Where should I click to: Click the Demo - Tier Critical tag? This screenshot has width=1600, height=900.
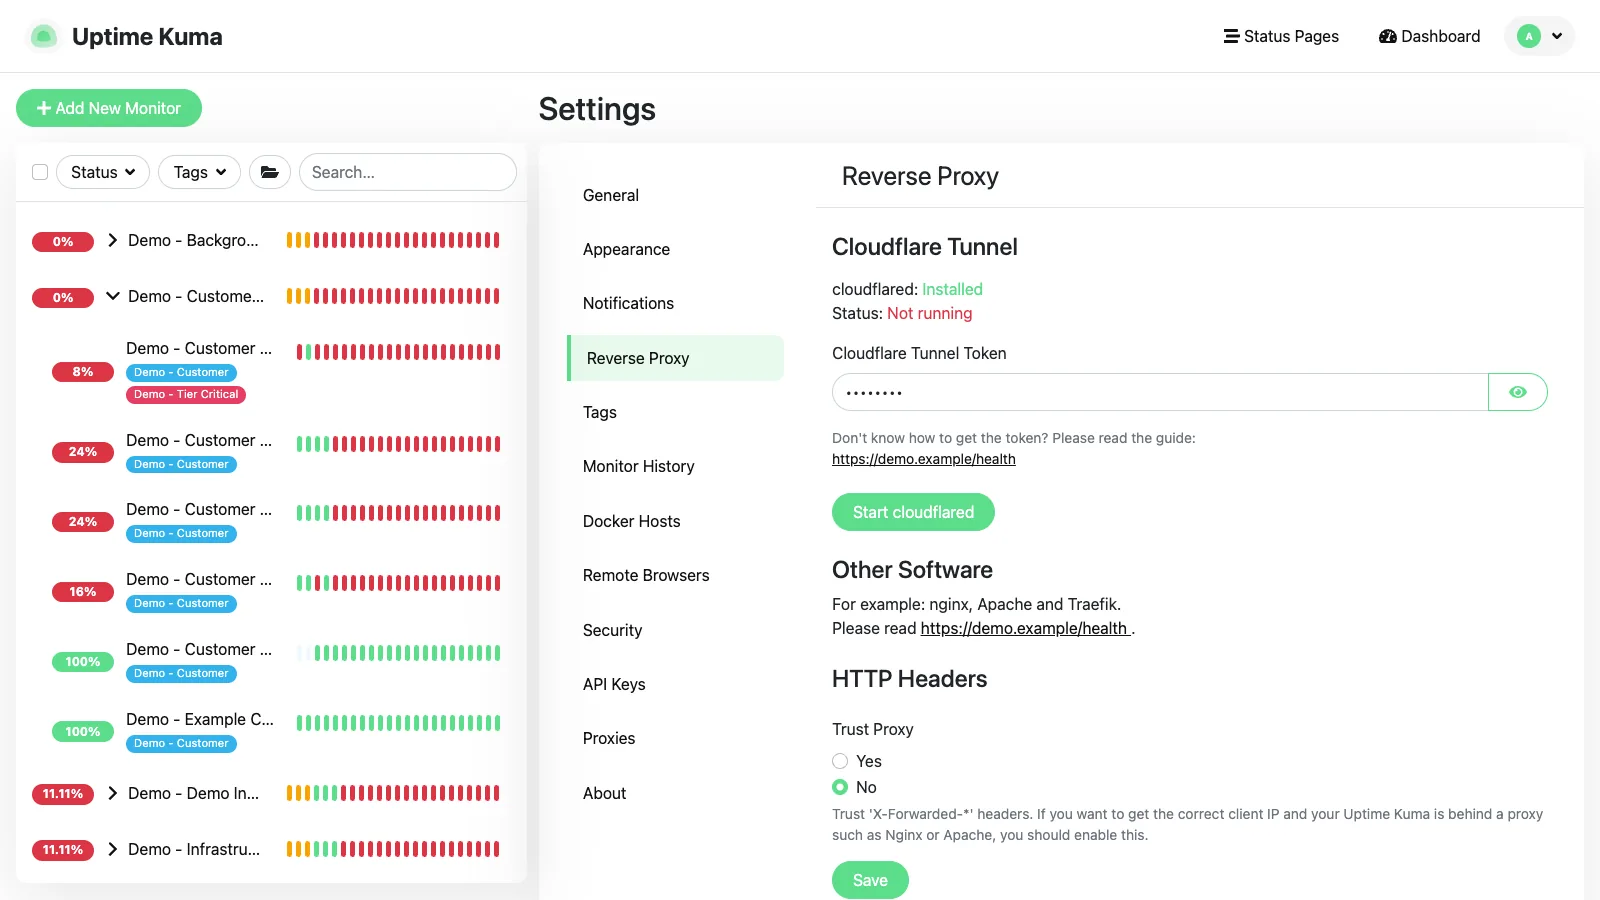click(x=186, y=394)
